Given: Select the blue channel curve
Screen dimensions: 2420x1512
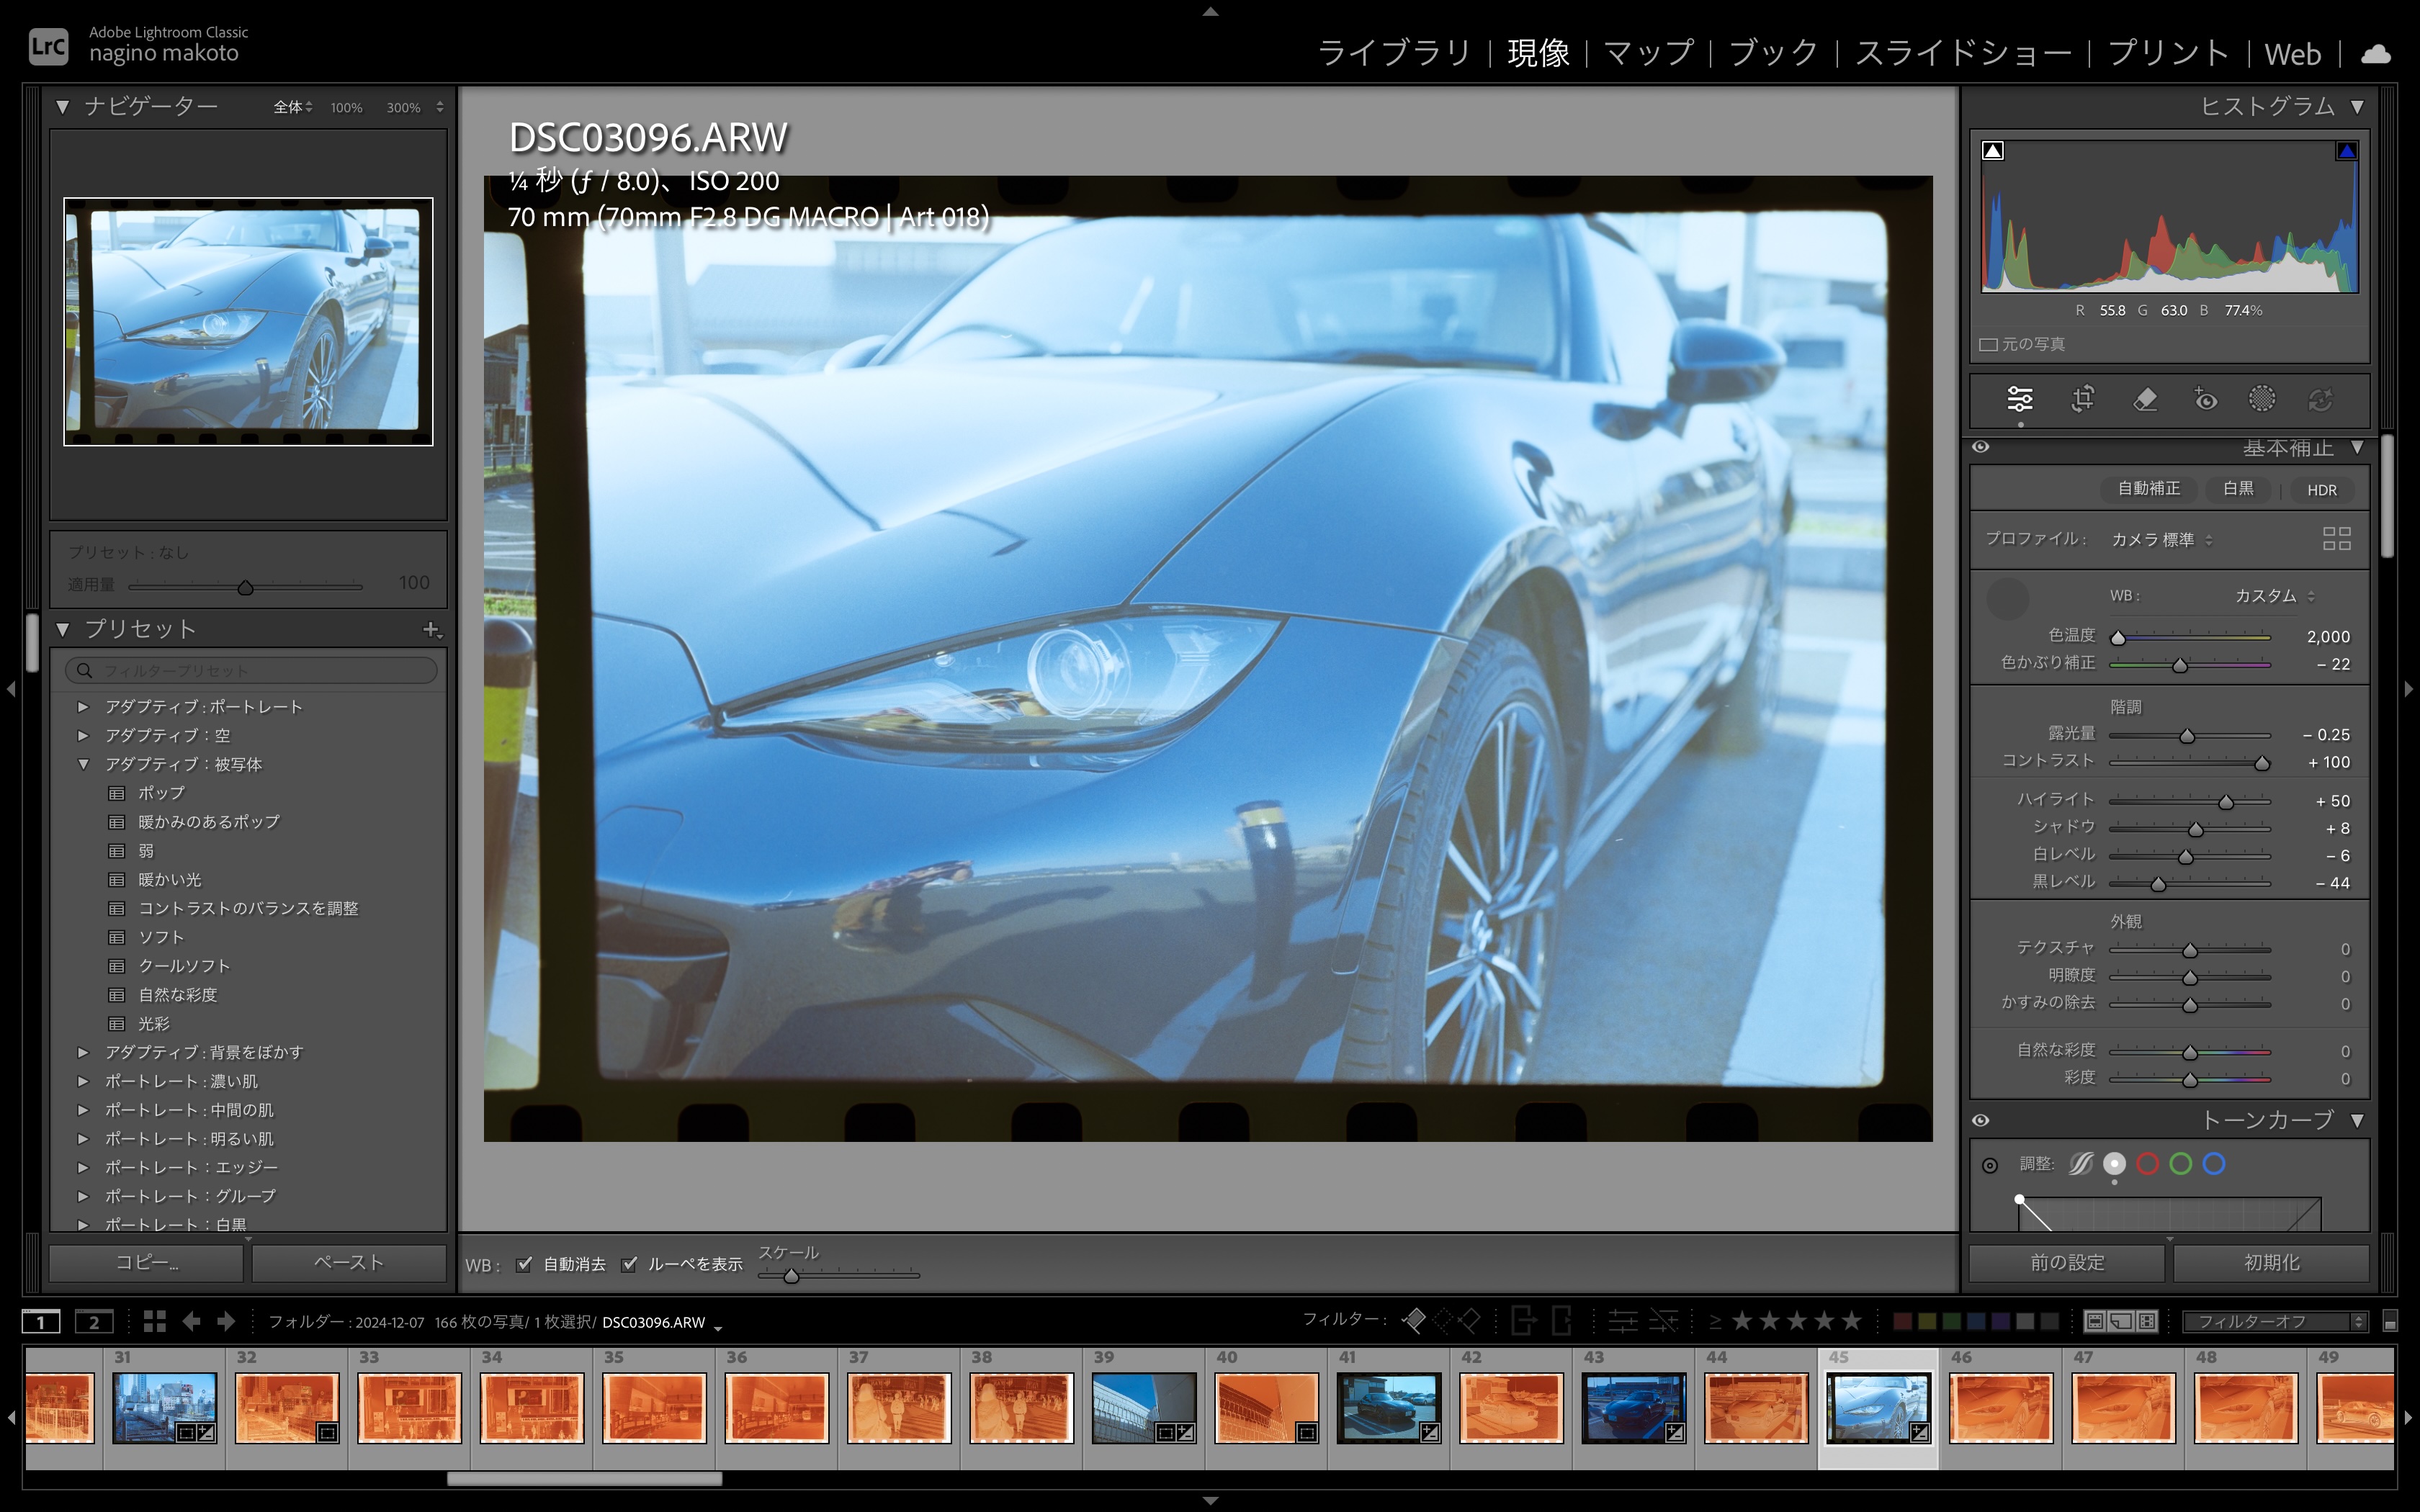Looking at the screenshot, I should (2214, 1163).
